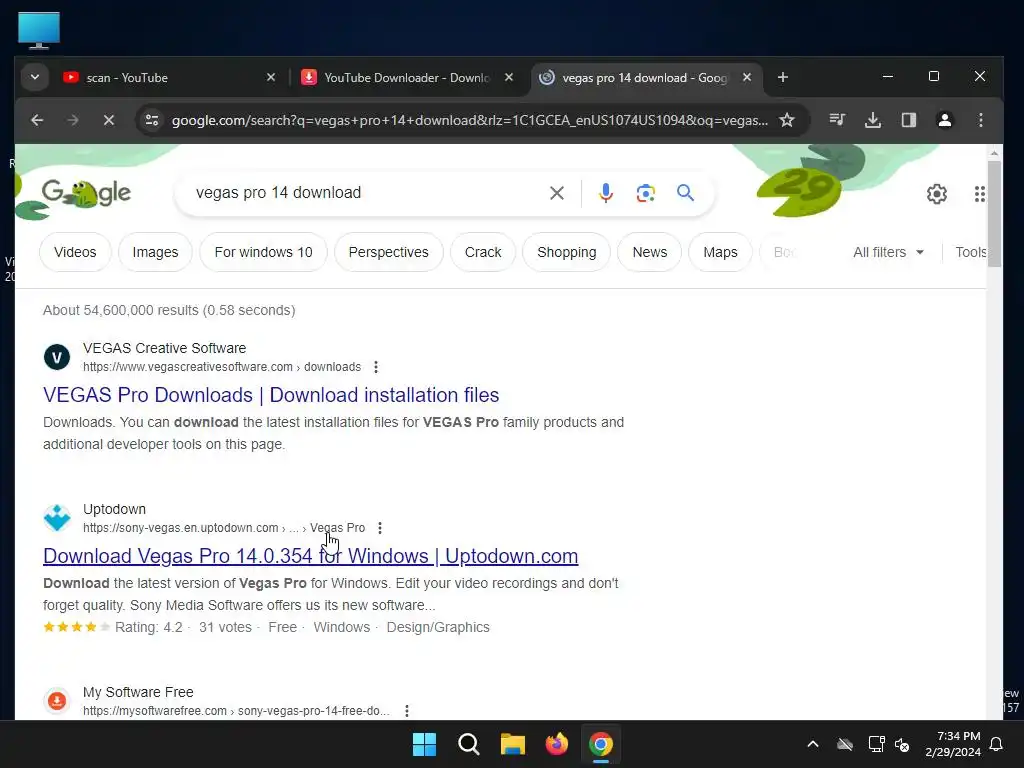The image size is (1024, 768).
Task: Filter results by Videos
Action: tap(75, 252)
